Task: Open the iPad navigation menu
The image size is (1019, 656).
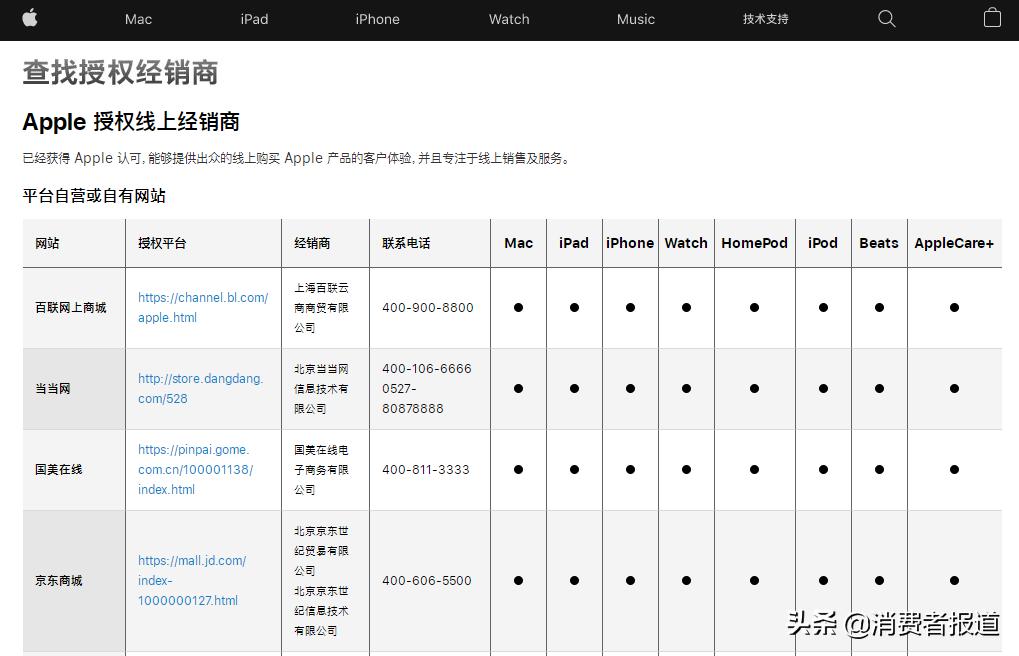Action: click(254, 19)
